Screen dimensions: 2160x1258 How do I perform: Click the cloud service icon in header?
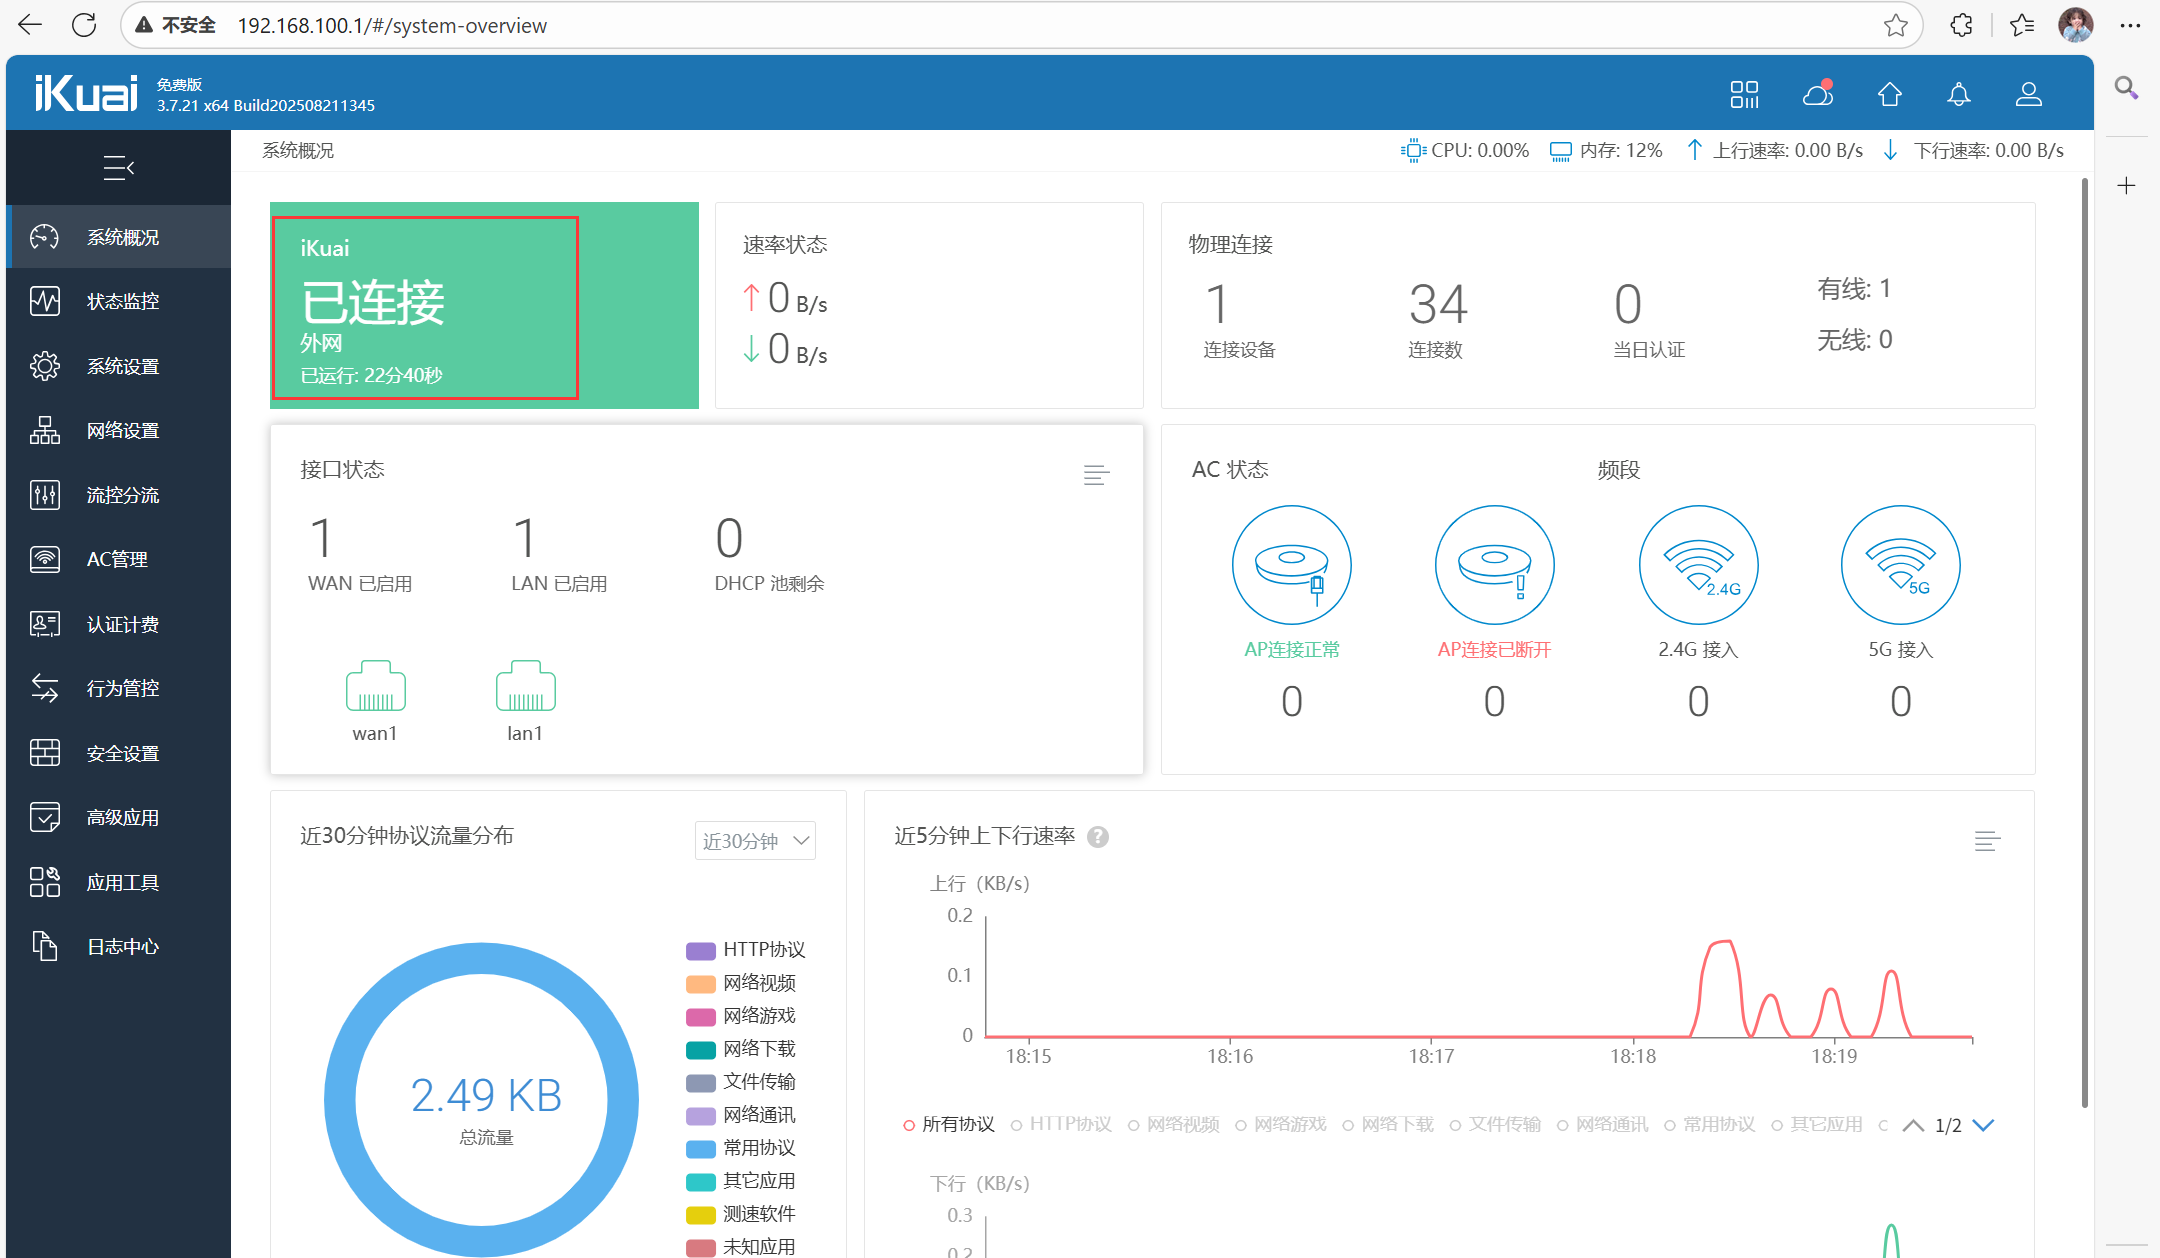pos(1817,95)
